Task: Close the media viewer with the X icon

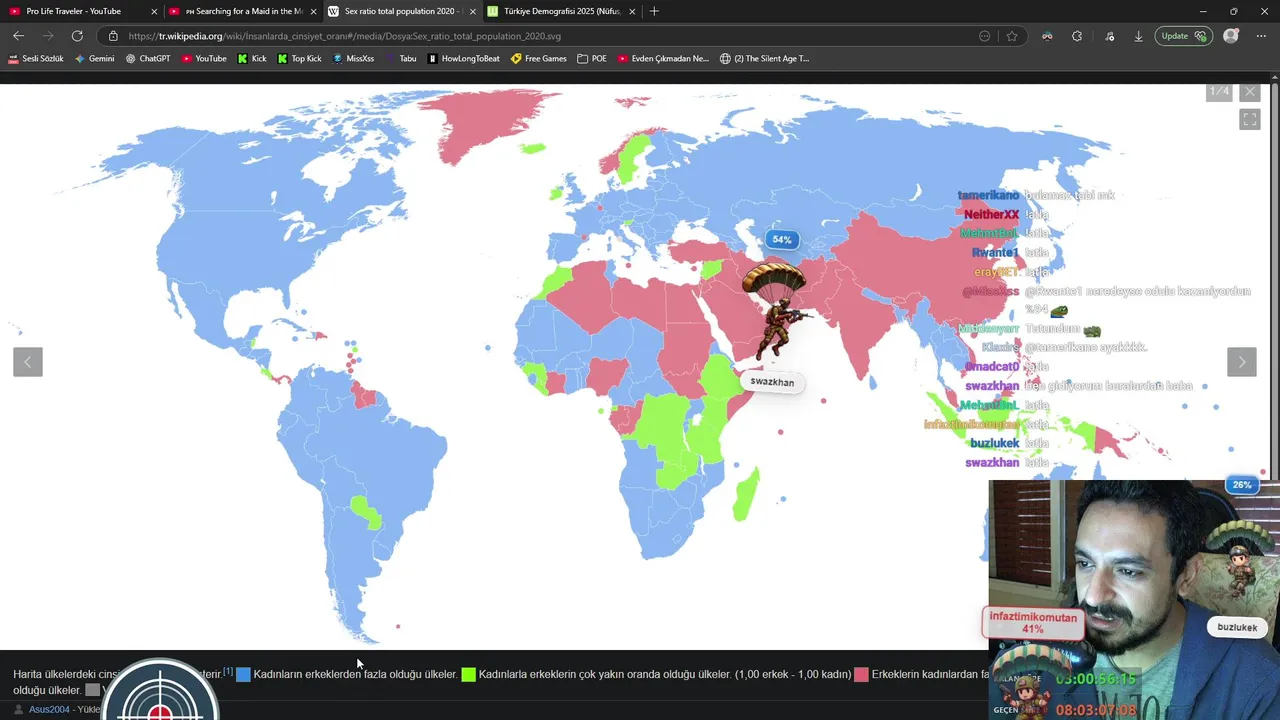Action: coord(1250,92)
